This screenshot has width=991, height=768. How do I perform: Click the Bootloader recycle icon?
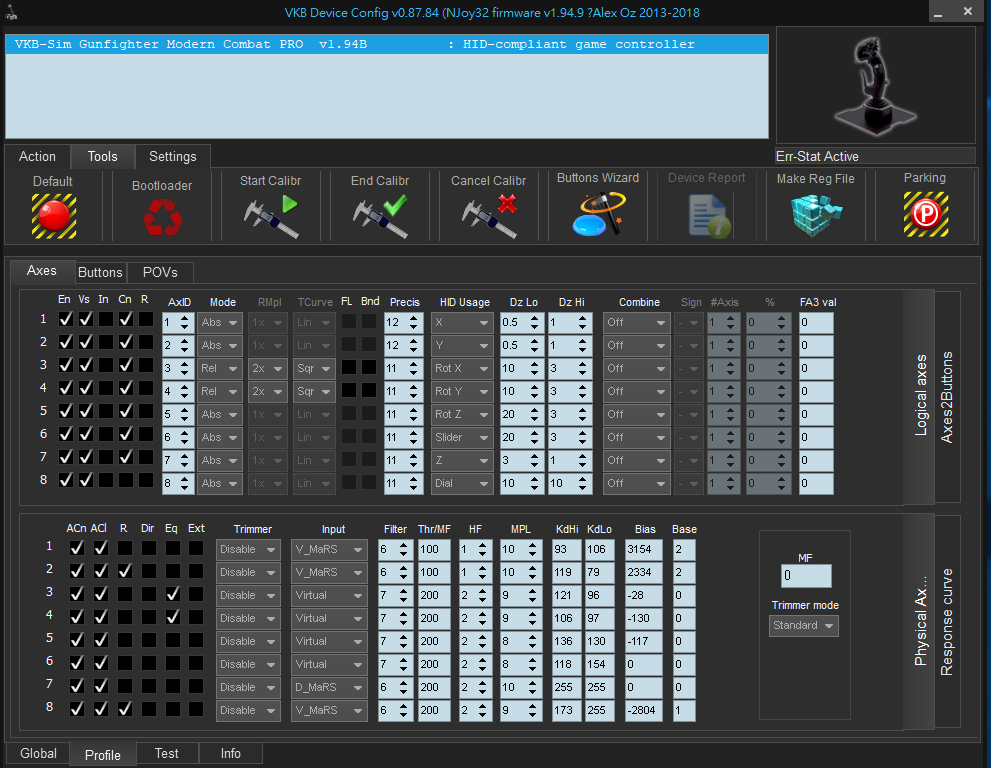tap(162, 216)
